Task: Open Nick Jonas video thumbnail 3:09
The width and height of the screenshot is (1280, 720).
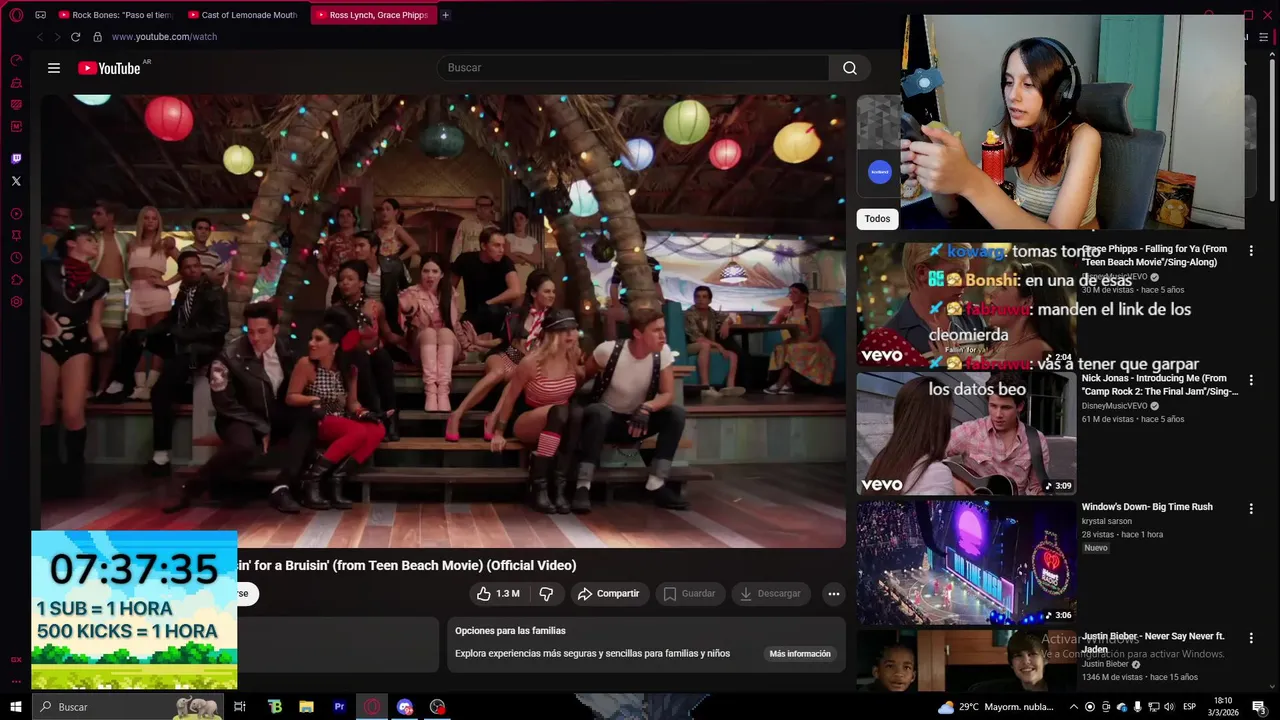Action: tap(966, 433)
